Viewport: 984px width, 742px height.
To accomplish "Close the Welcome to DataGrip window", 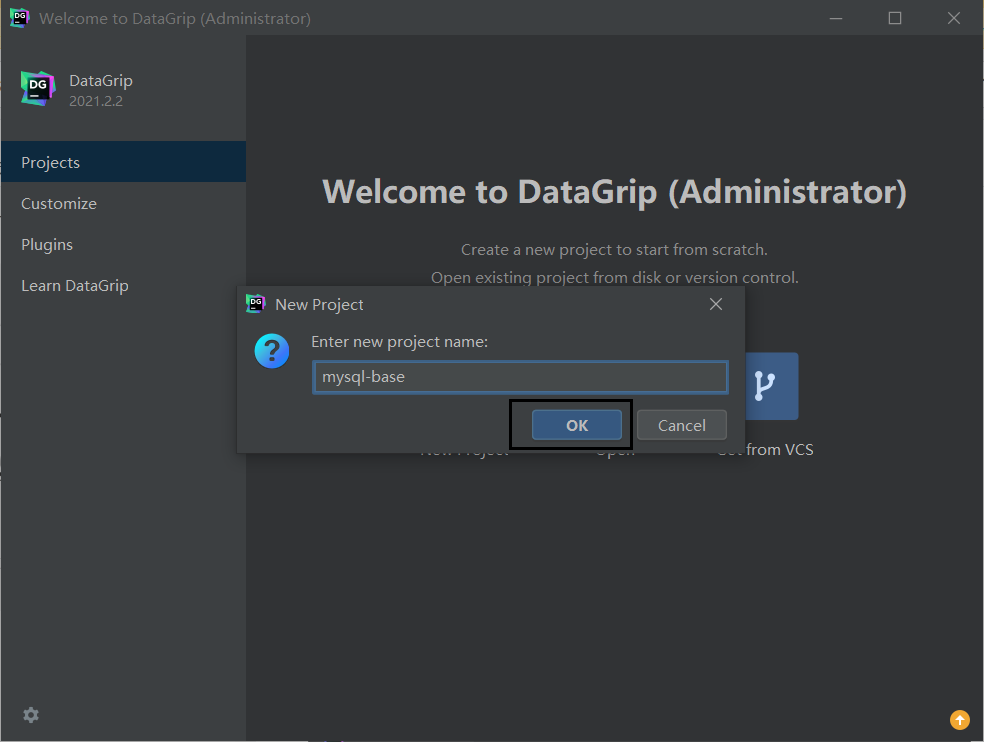I will (x=954, y=18).
